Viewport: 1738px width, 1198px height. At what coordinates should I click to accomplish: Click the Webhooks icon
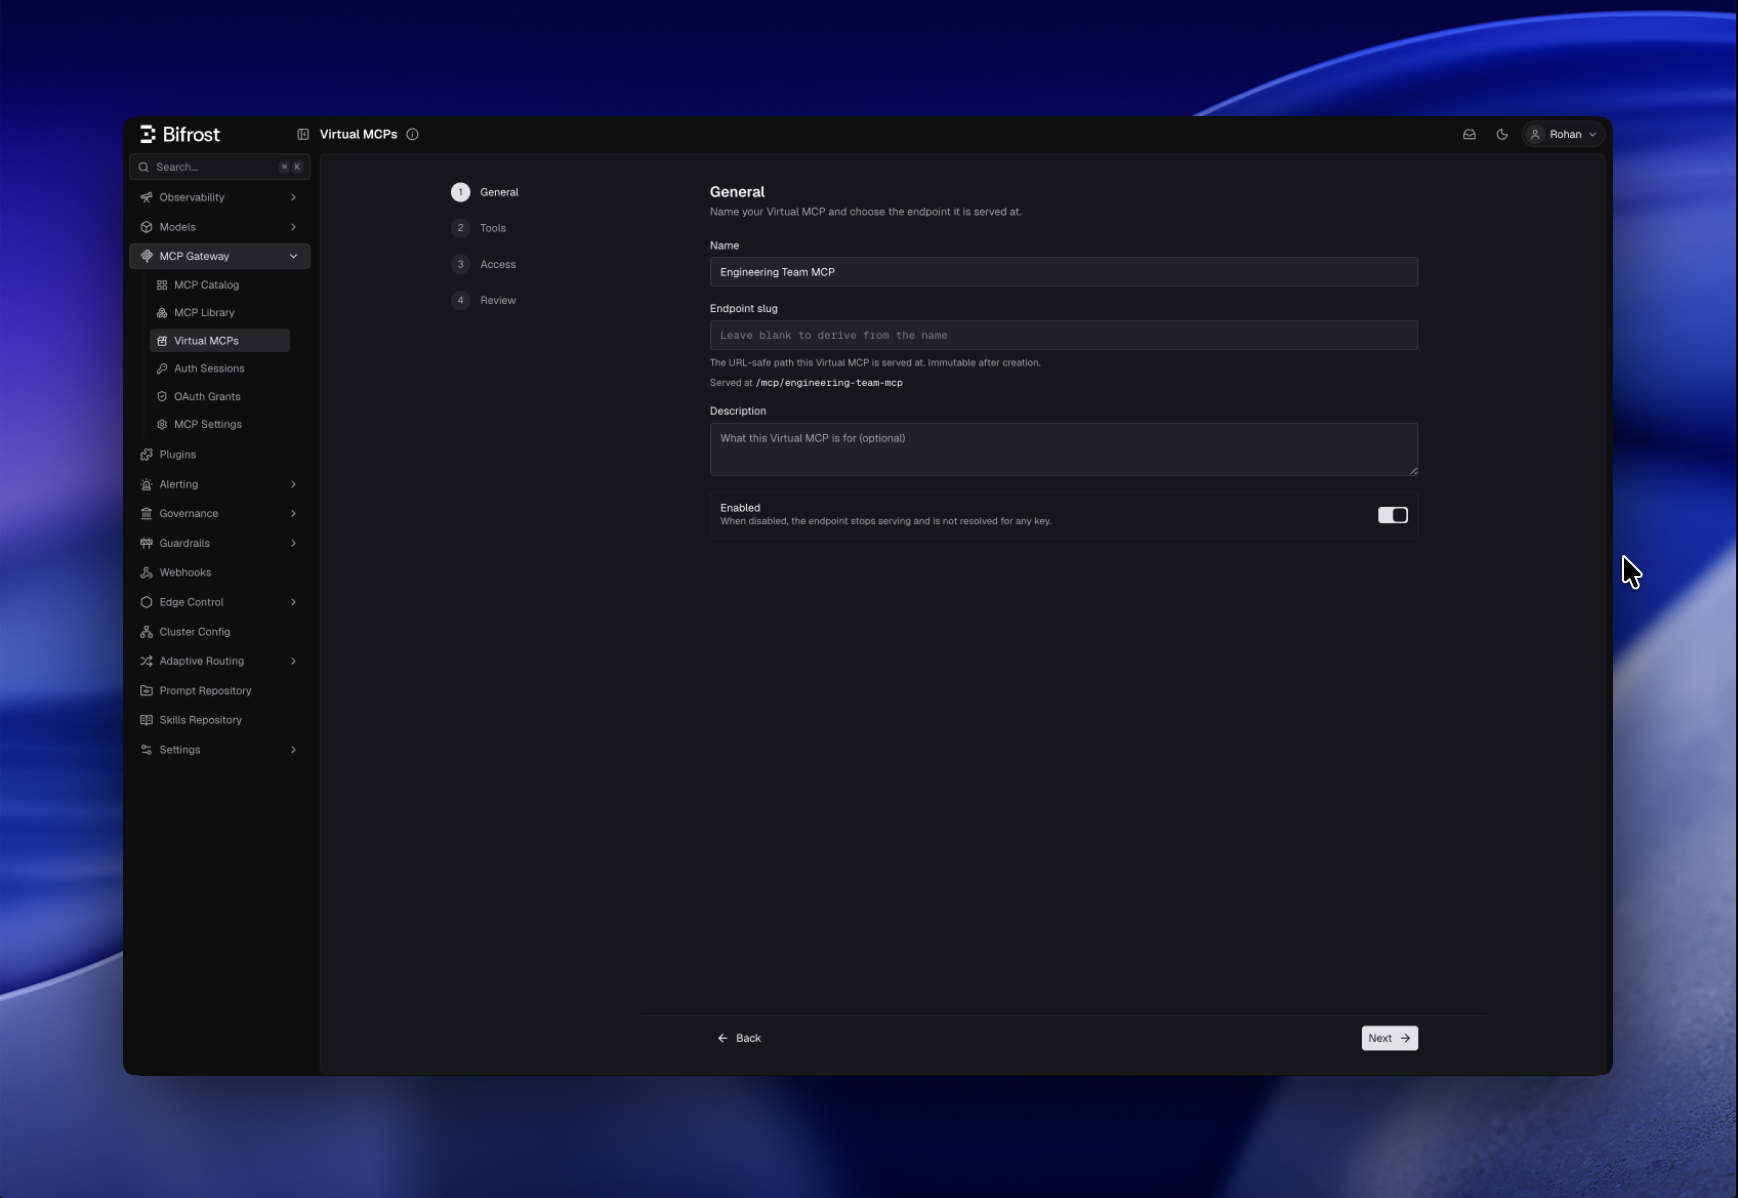click(146, 573)
